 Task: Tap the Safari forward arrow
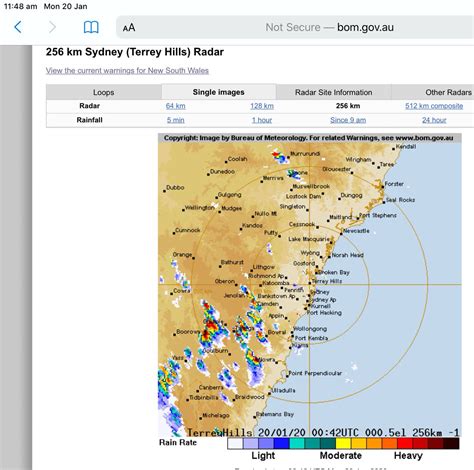52,27
